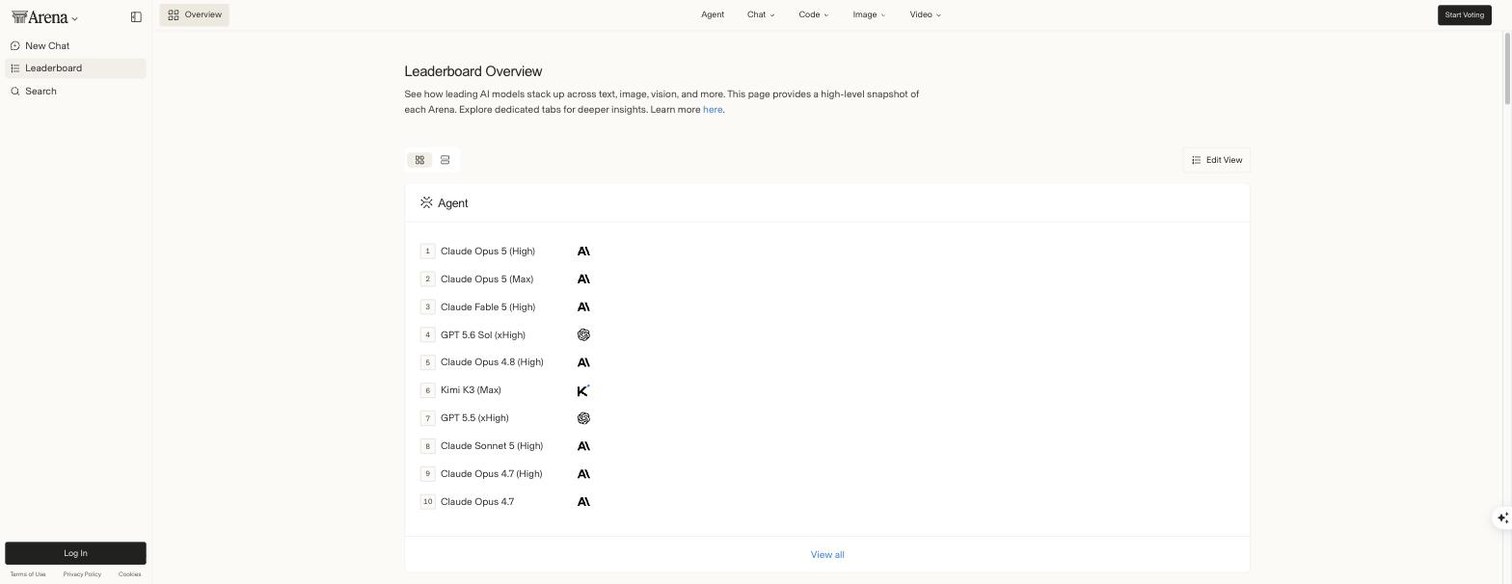Click the Leaderboard list icon
The height and width of the screenshot is (584, 1512).
coord(15,68)
